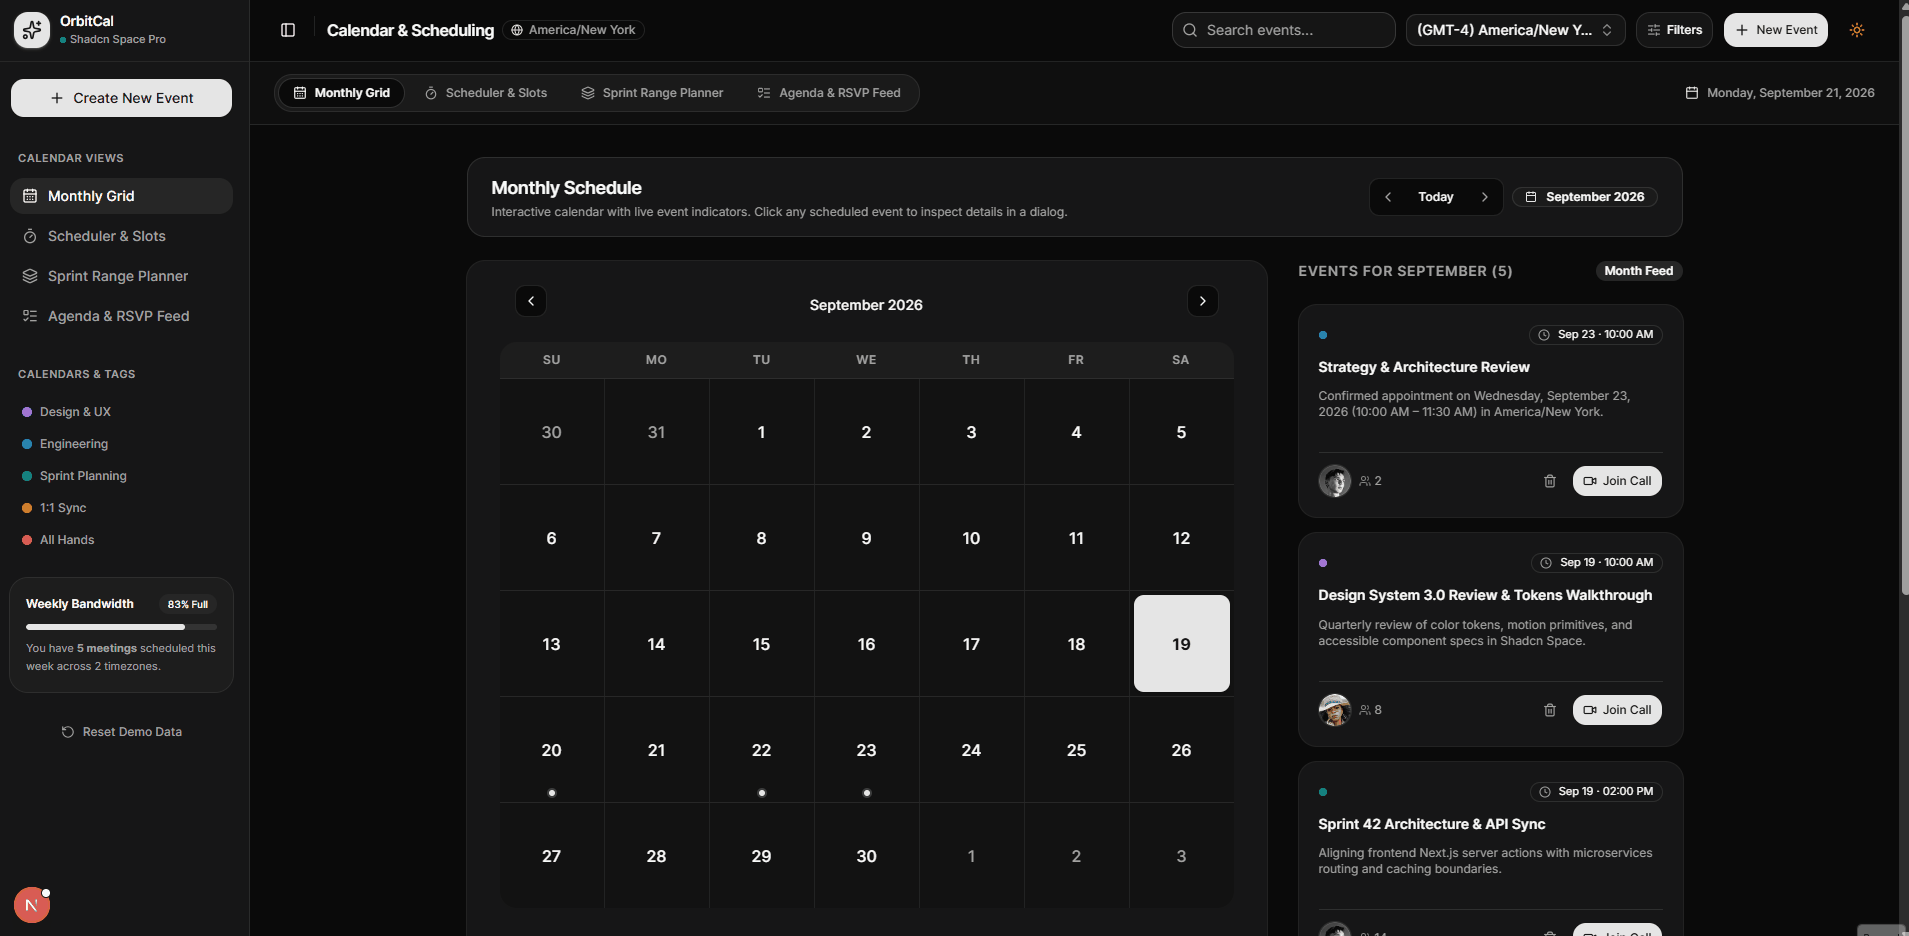1909x936 pixels.
Task: Switch to the Scheduler & Slots tab
Action: 486,93
